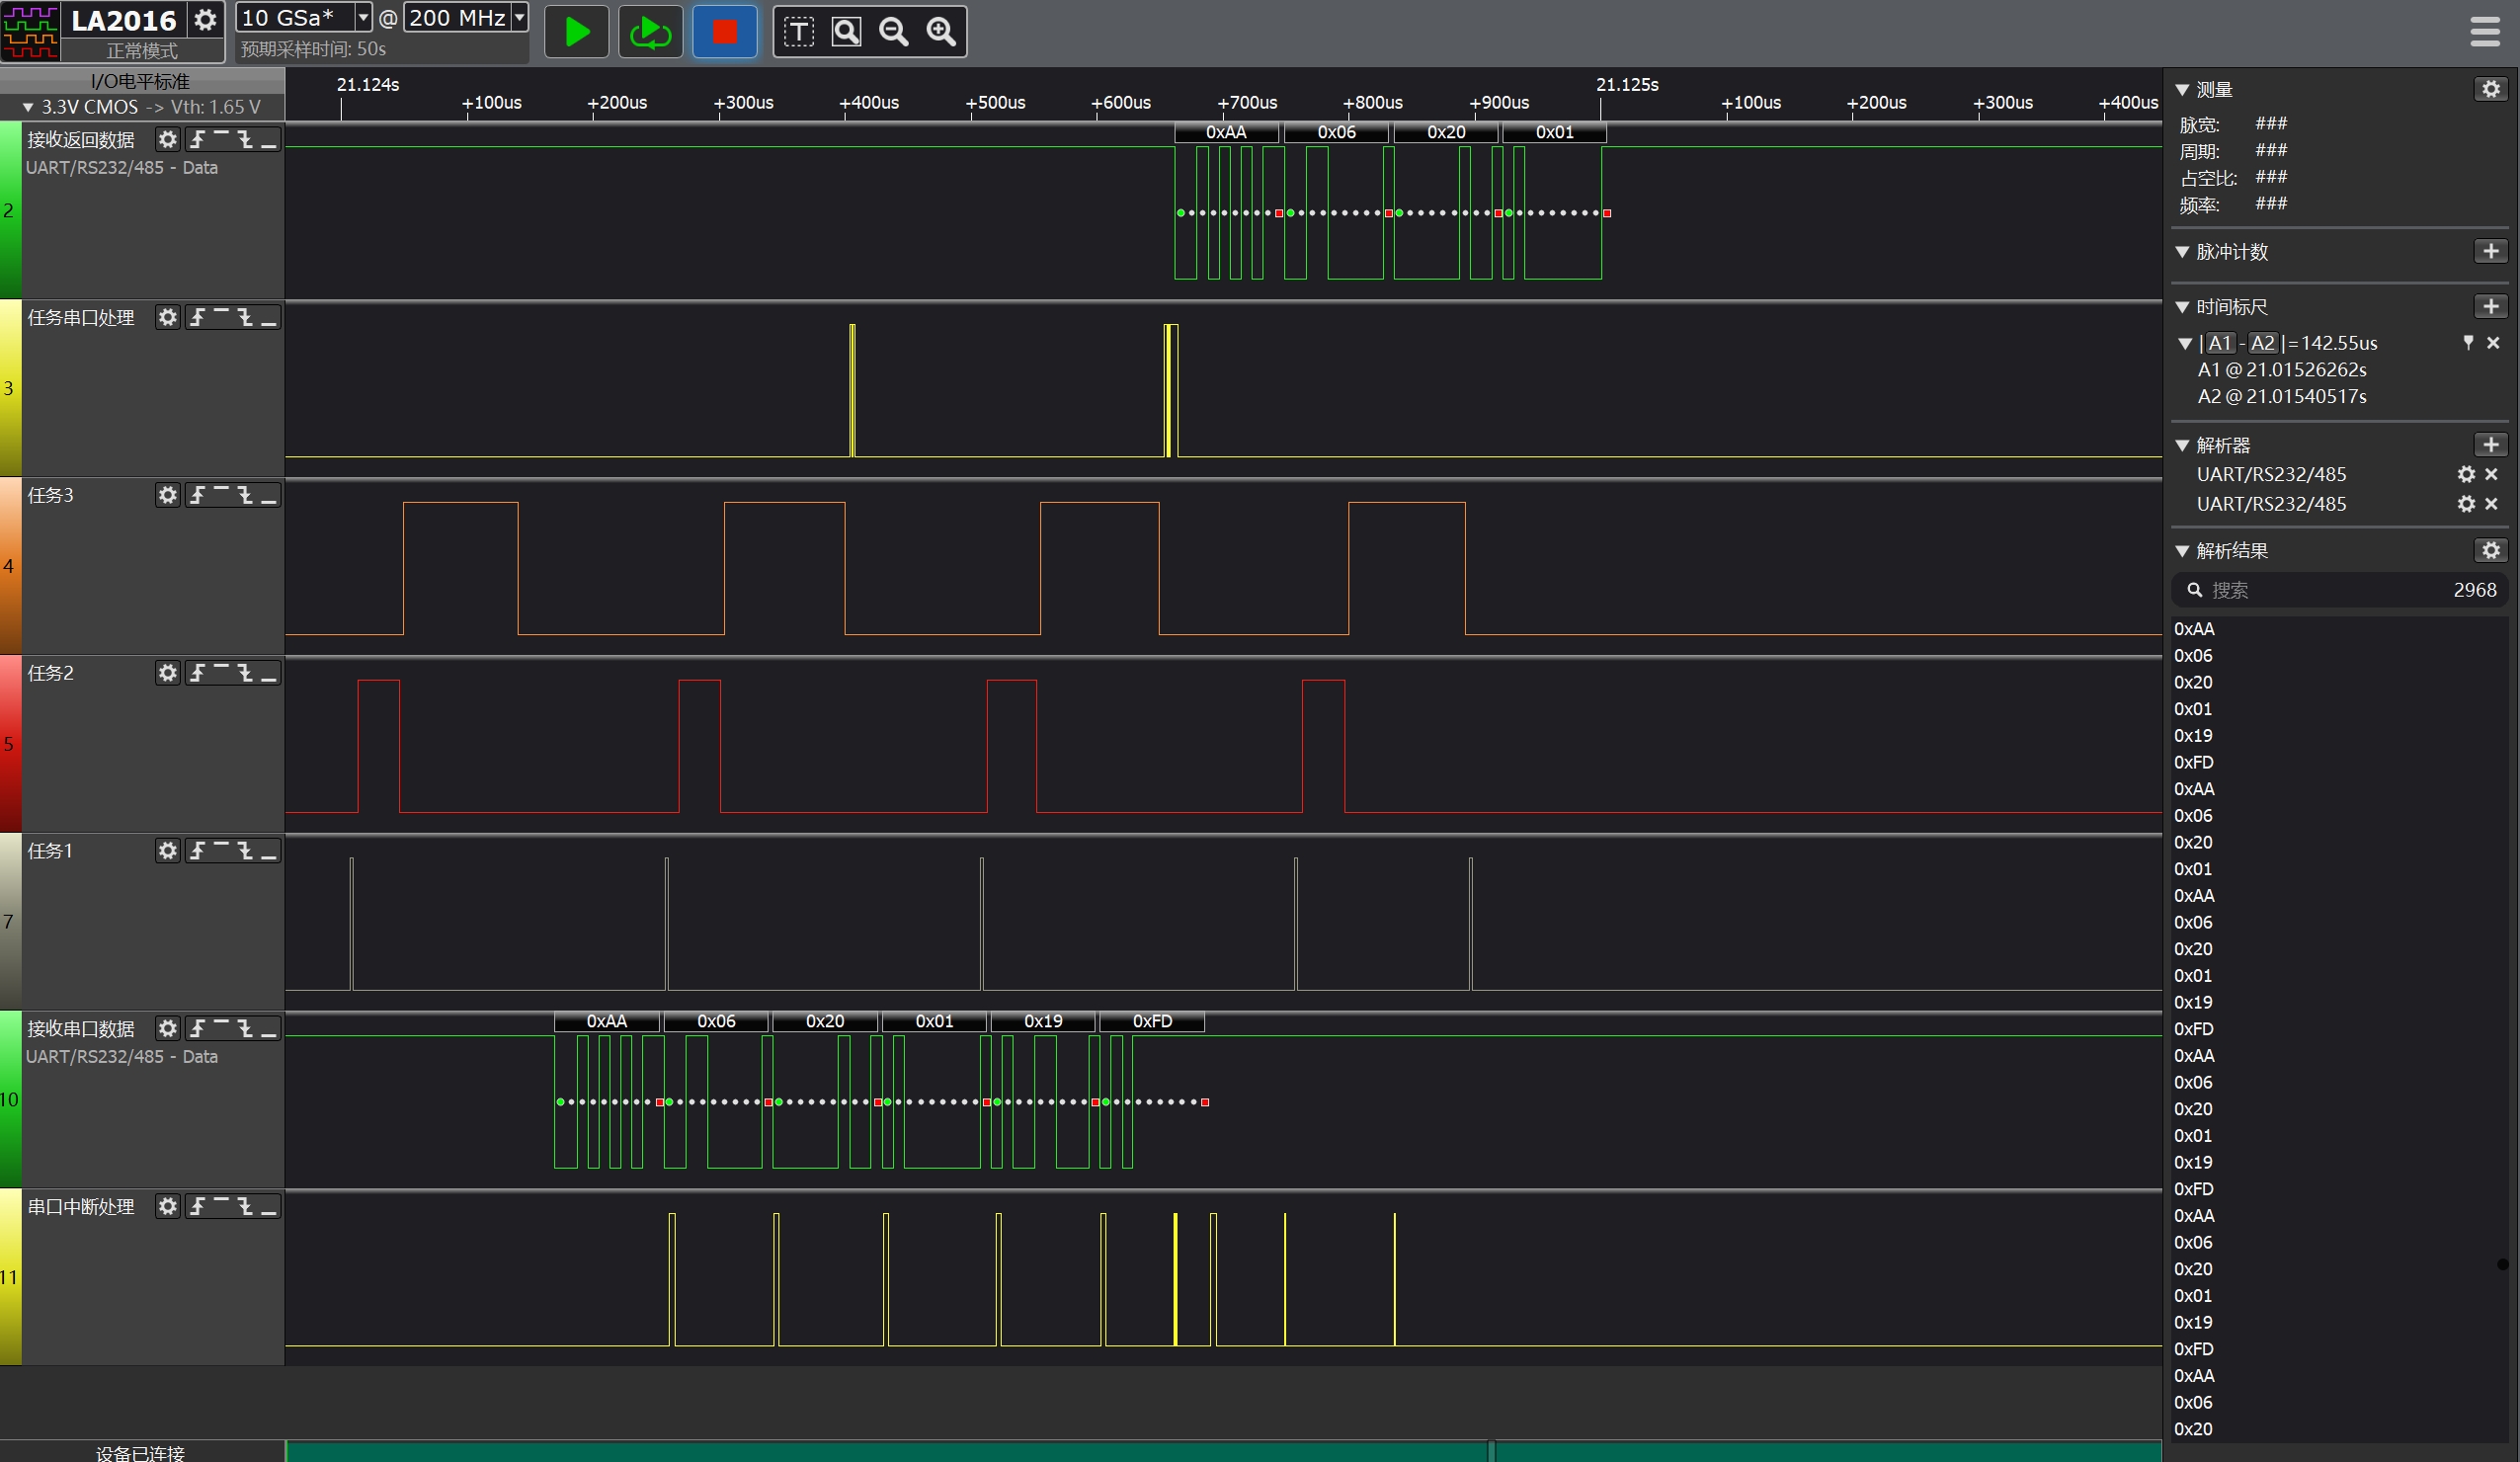Add a new 脉冲计数 pulse counter
This screenshot has height=1462, width=2520.
point(2490,251)
